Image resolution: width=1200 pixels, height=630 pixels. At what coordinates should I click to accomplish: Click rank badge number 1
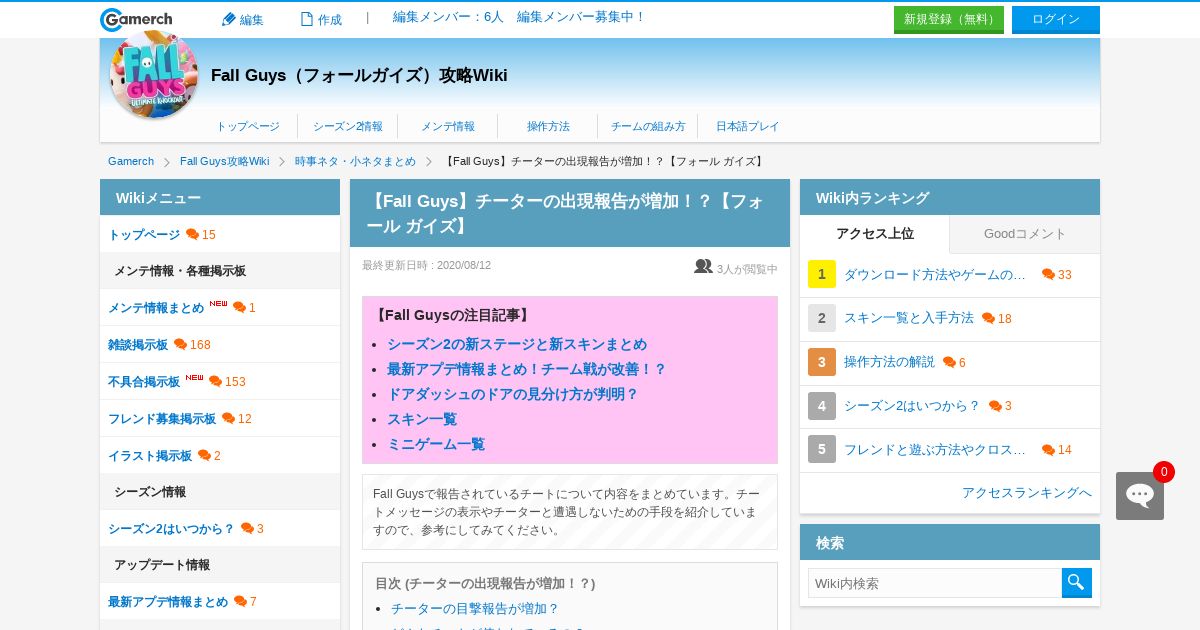click(x=822, y=274)
